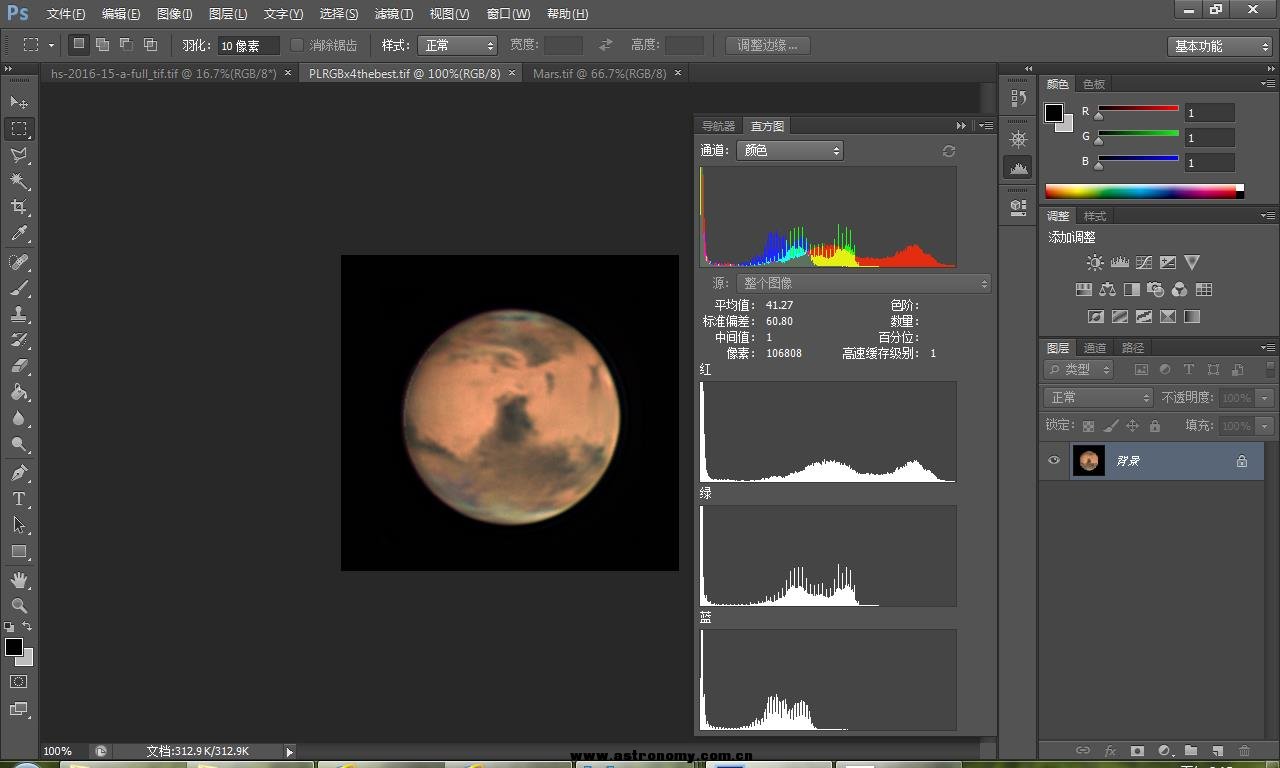The image size is (1280, 768).
Task: Select the Paint Bucket tool
Action: (x=19, y=392)
